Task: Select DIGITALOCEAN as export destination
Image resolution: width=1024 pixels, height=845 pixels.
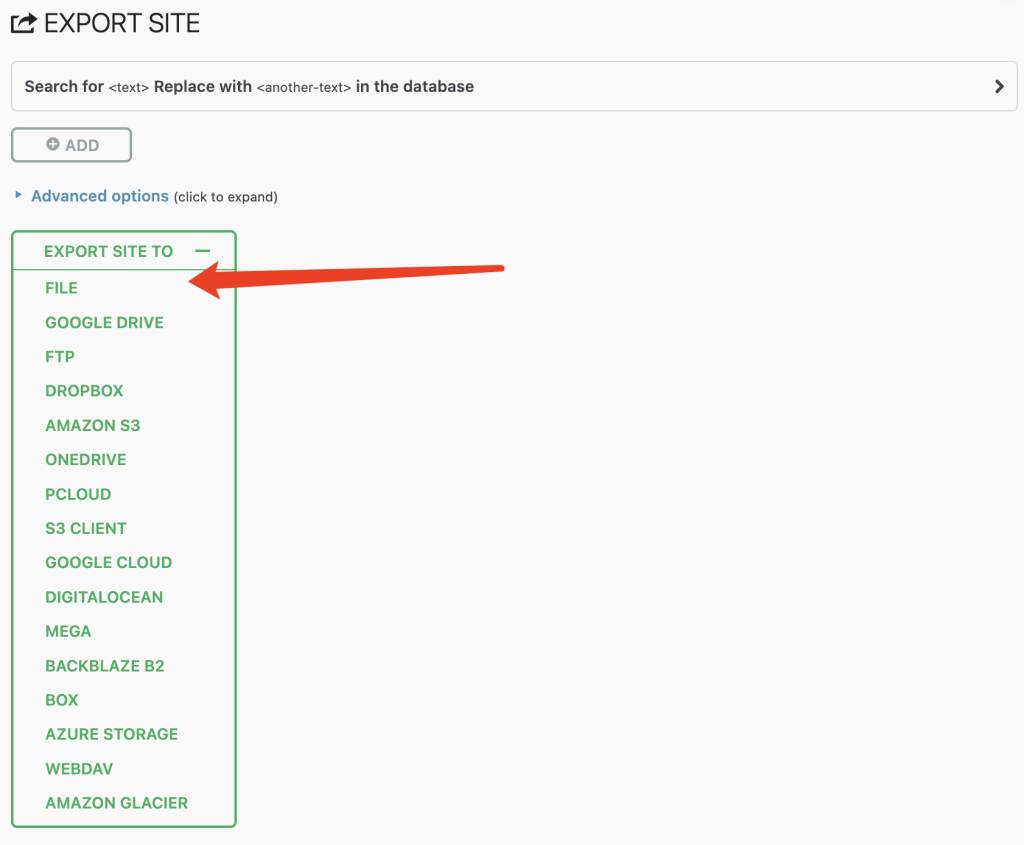Action: pyautogui.click(x=104, y=596)
